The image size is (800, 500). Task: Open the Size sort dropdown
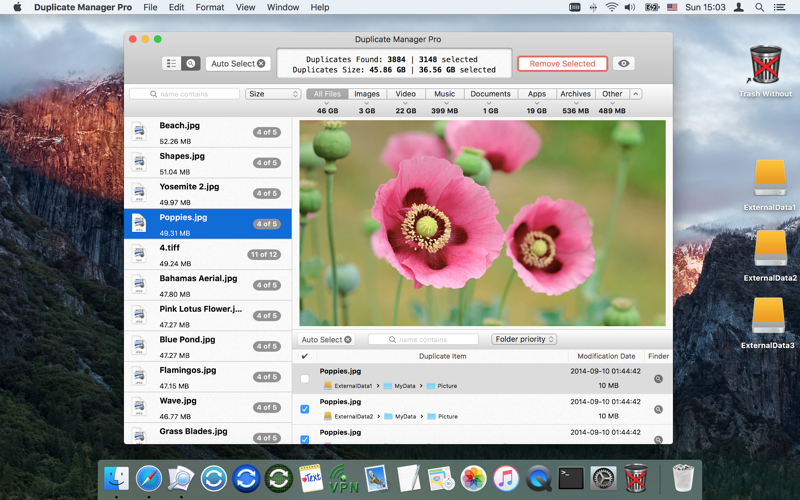[x=273, y=94]
